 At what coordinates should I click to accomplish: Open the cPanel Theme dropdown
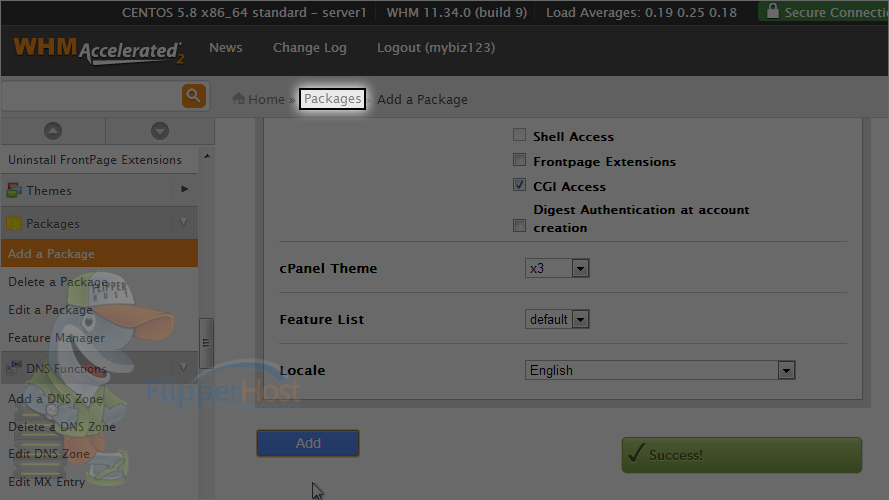click(x=557, y=268)
